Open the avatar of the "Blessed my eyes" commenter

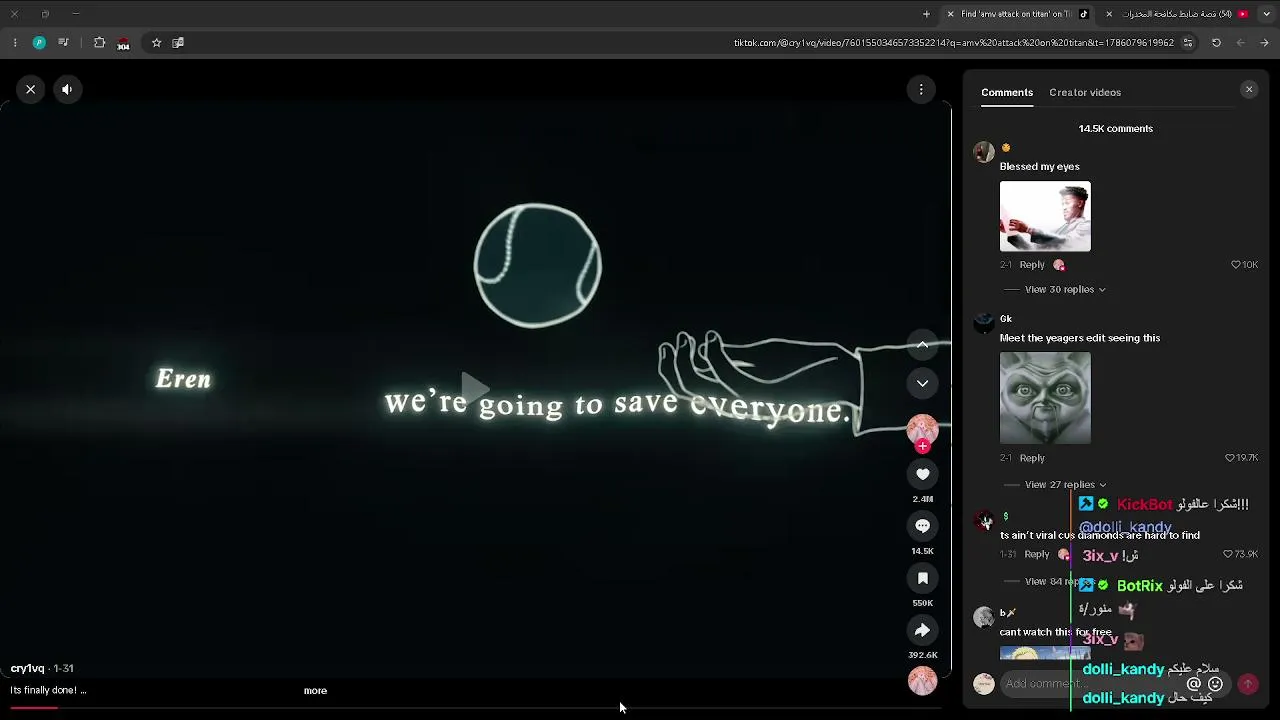(x=984, y=152)
